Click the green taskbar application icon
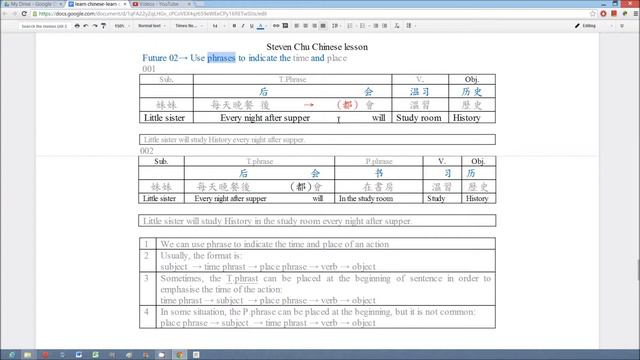640x360 pixels. [95, 355]
